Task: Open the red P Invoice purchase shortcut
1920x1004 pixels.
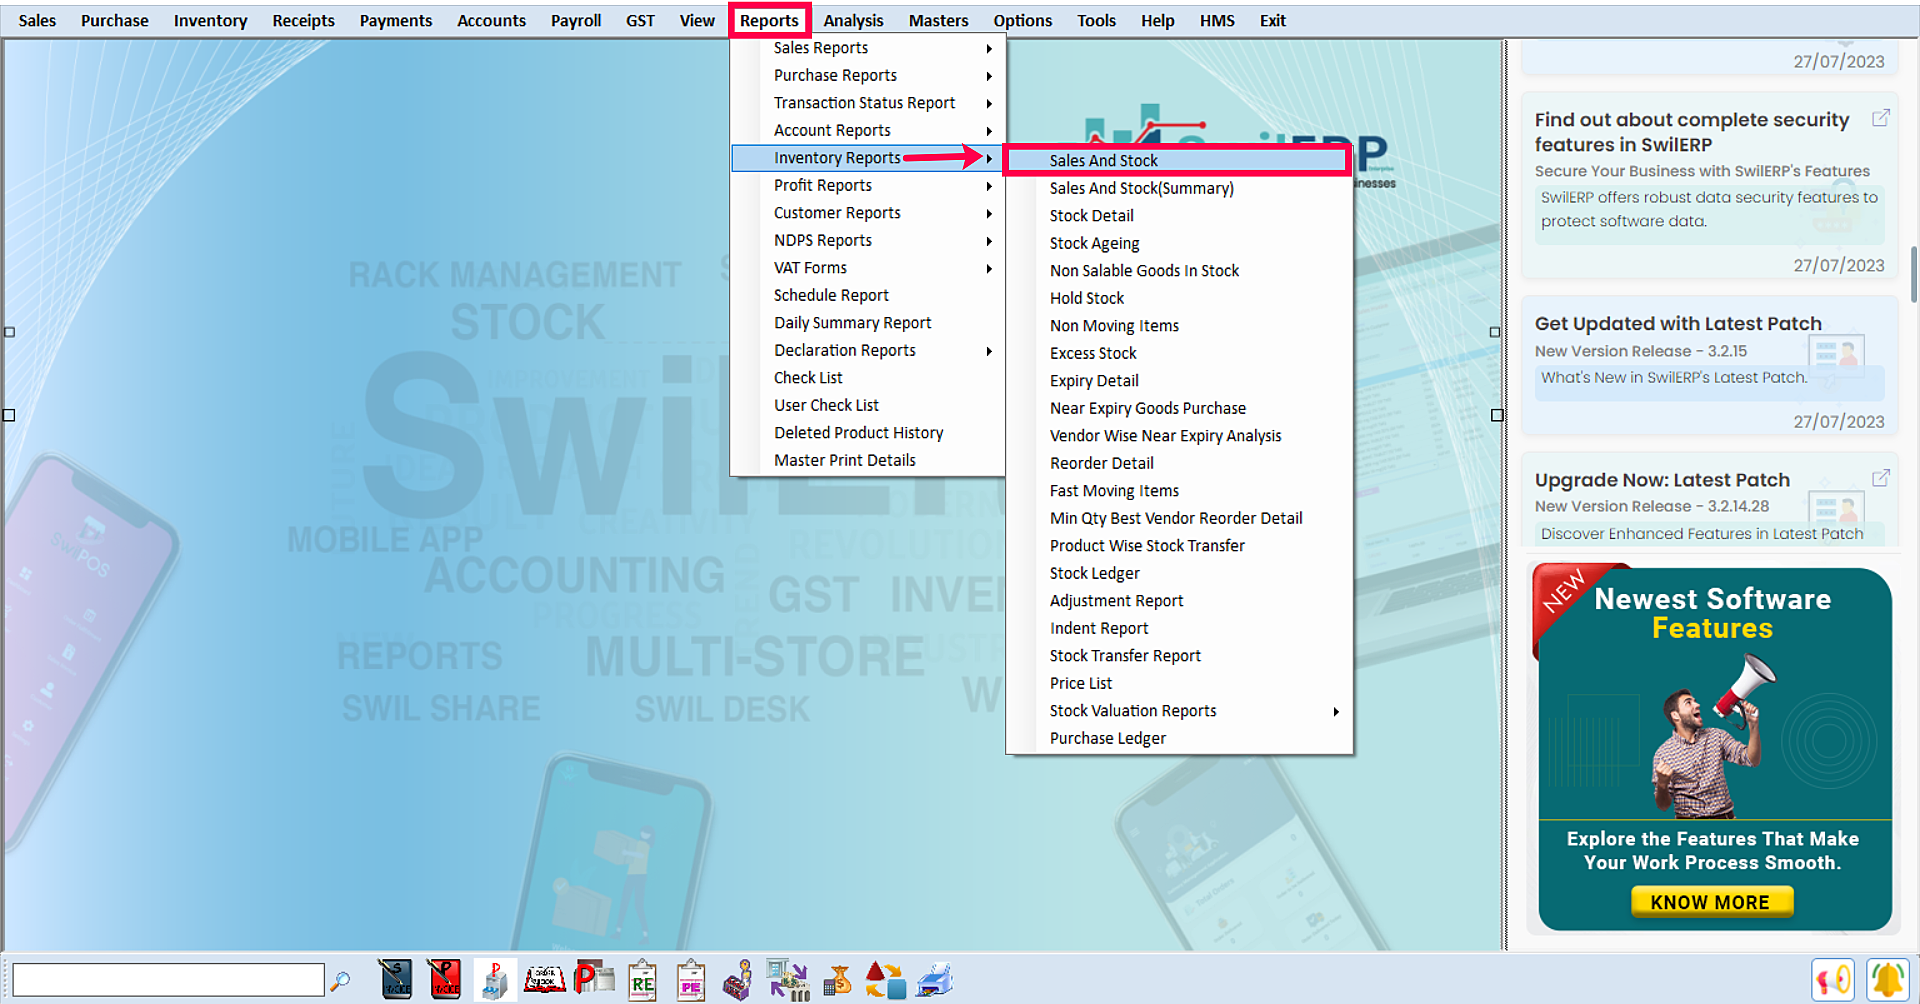Action: tap(444, 980)
